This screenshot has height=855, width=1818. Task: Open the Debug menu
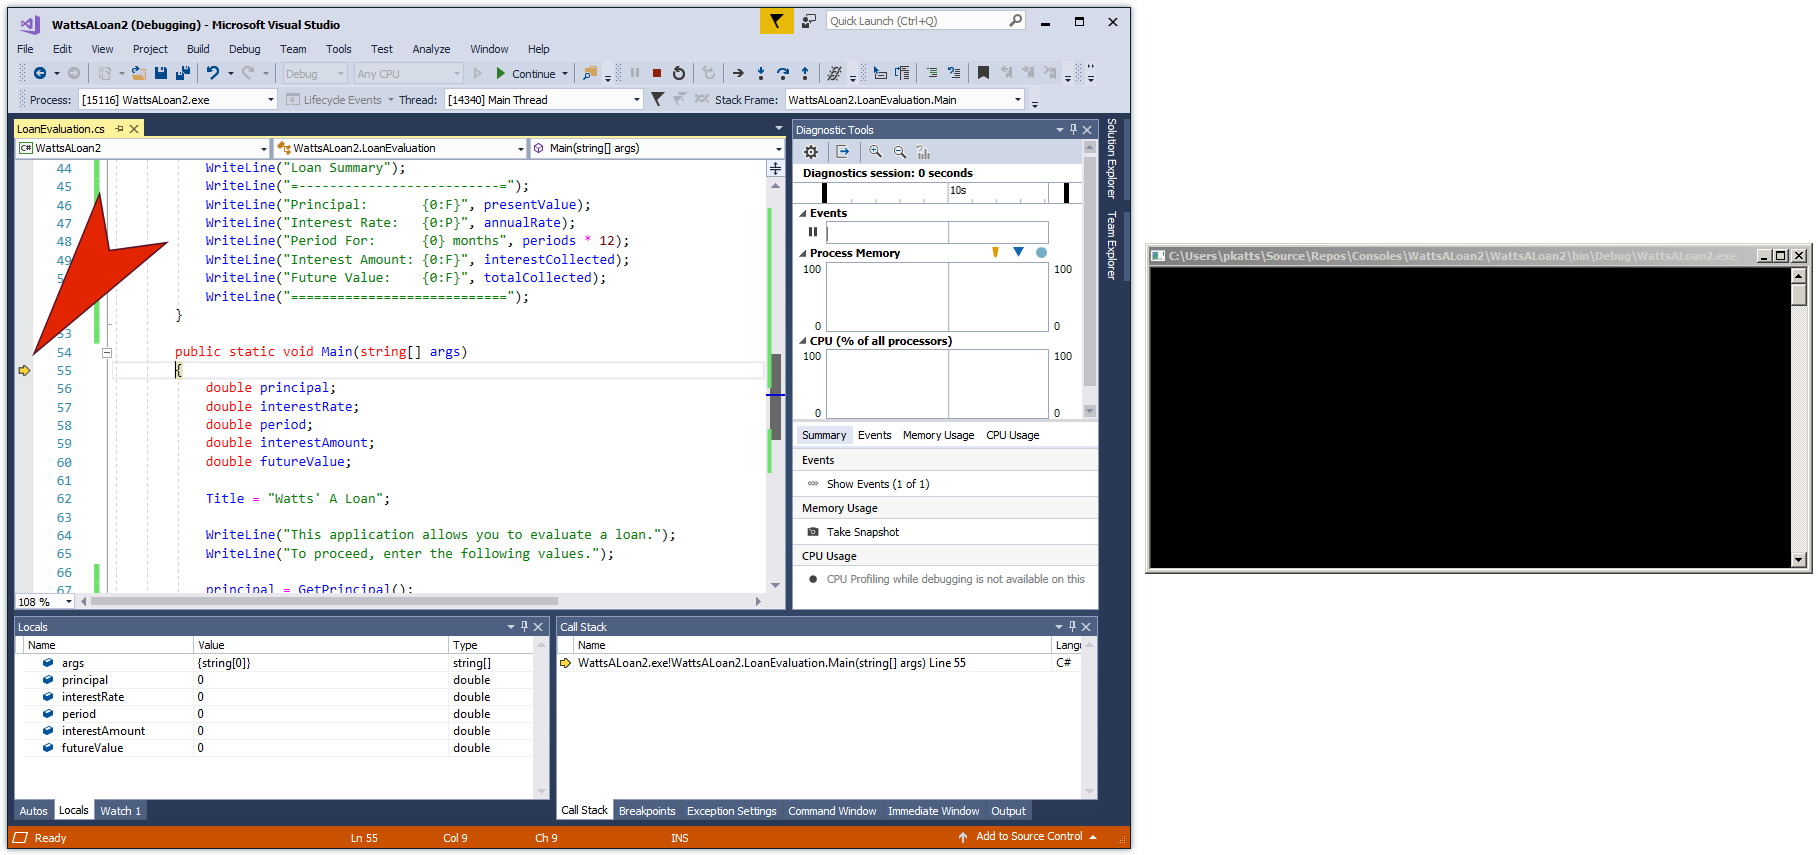pyautogui.click(x=244, y=49)
